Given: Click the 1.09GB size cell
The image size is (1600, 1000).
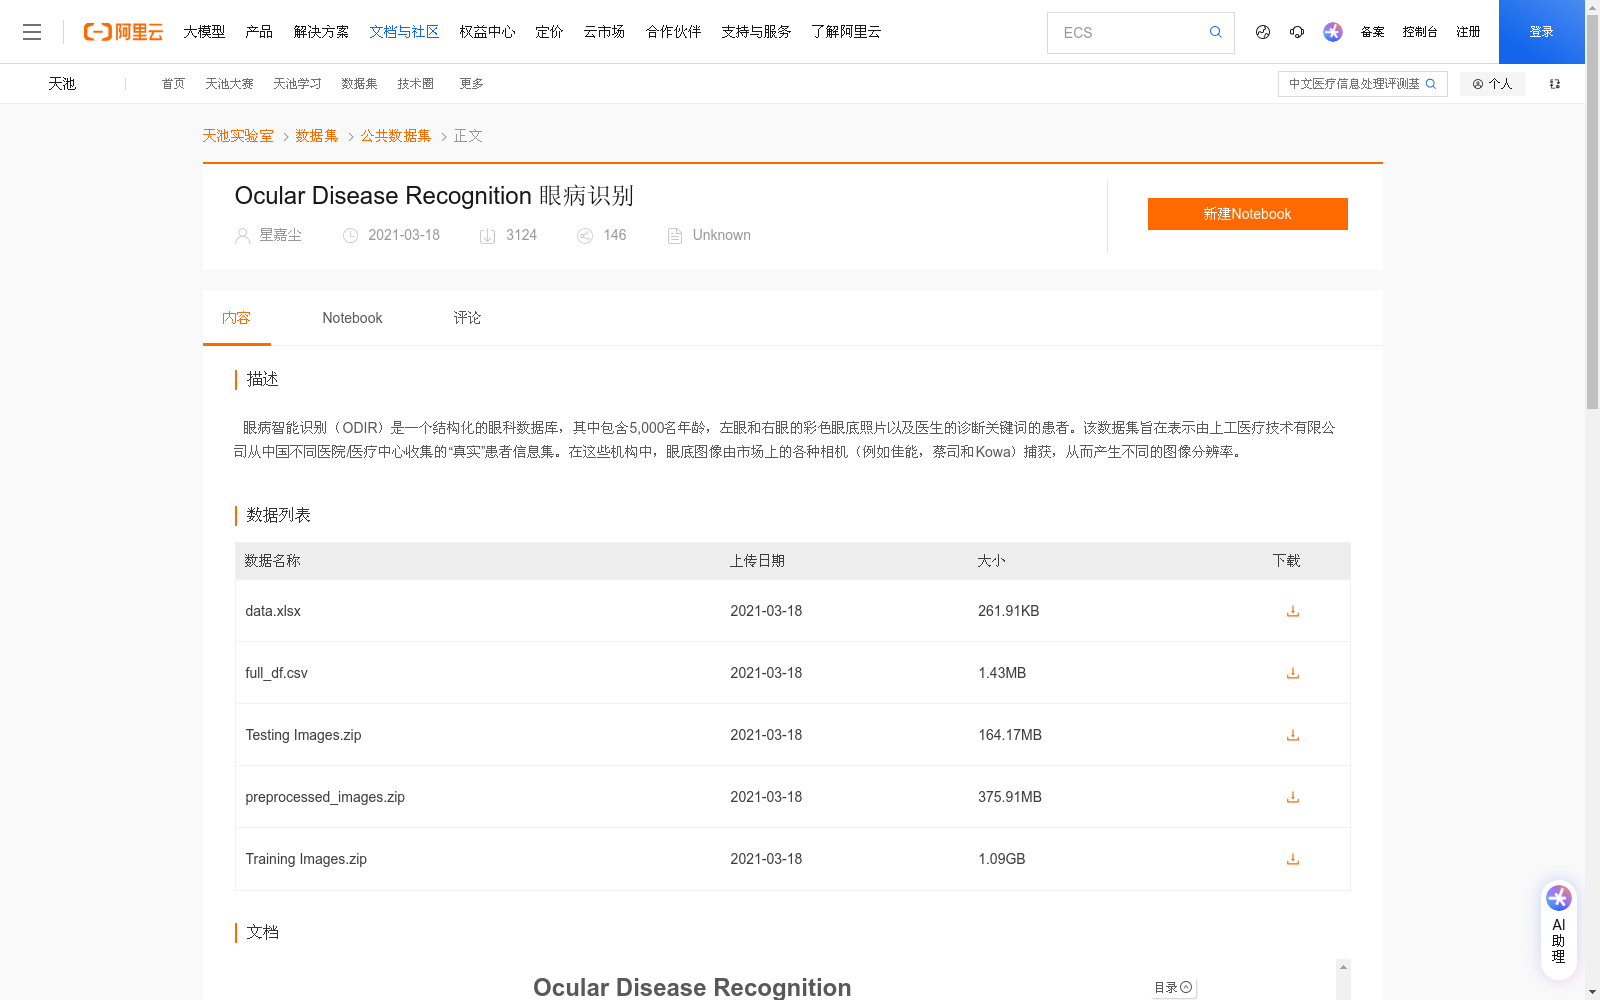Looking at the screenshot, I should tap(1001, 859).
